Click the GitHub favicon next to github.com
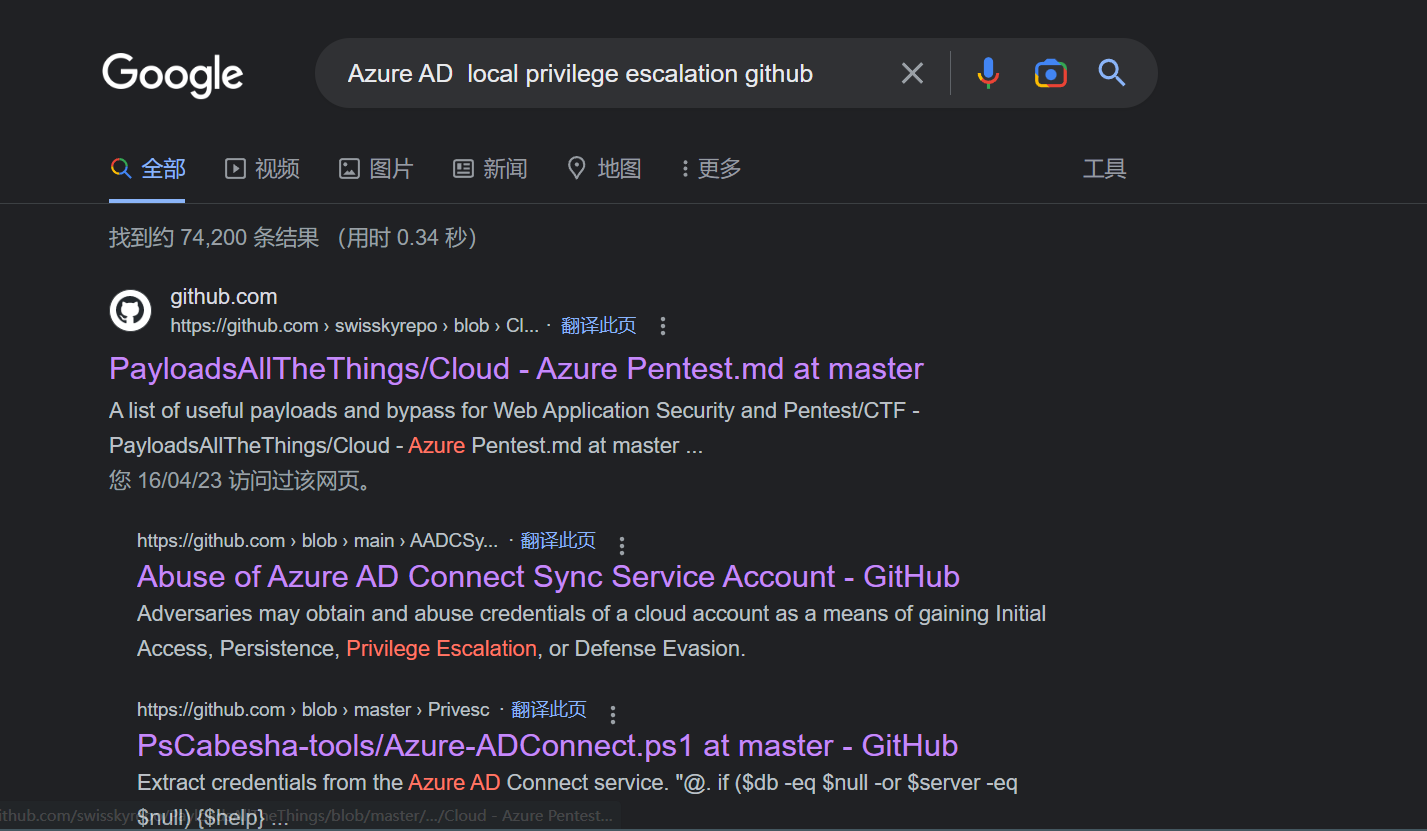This screenshot has width=1427, height=831. click(x=130, y=311)
